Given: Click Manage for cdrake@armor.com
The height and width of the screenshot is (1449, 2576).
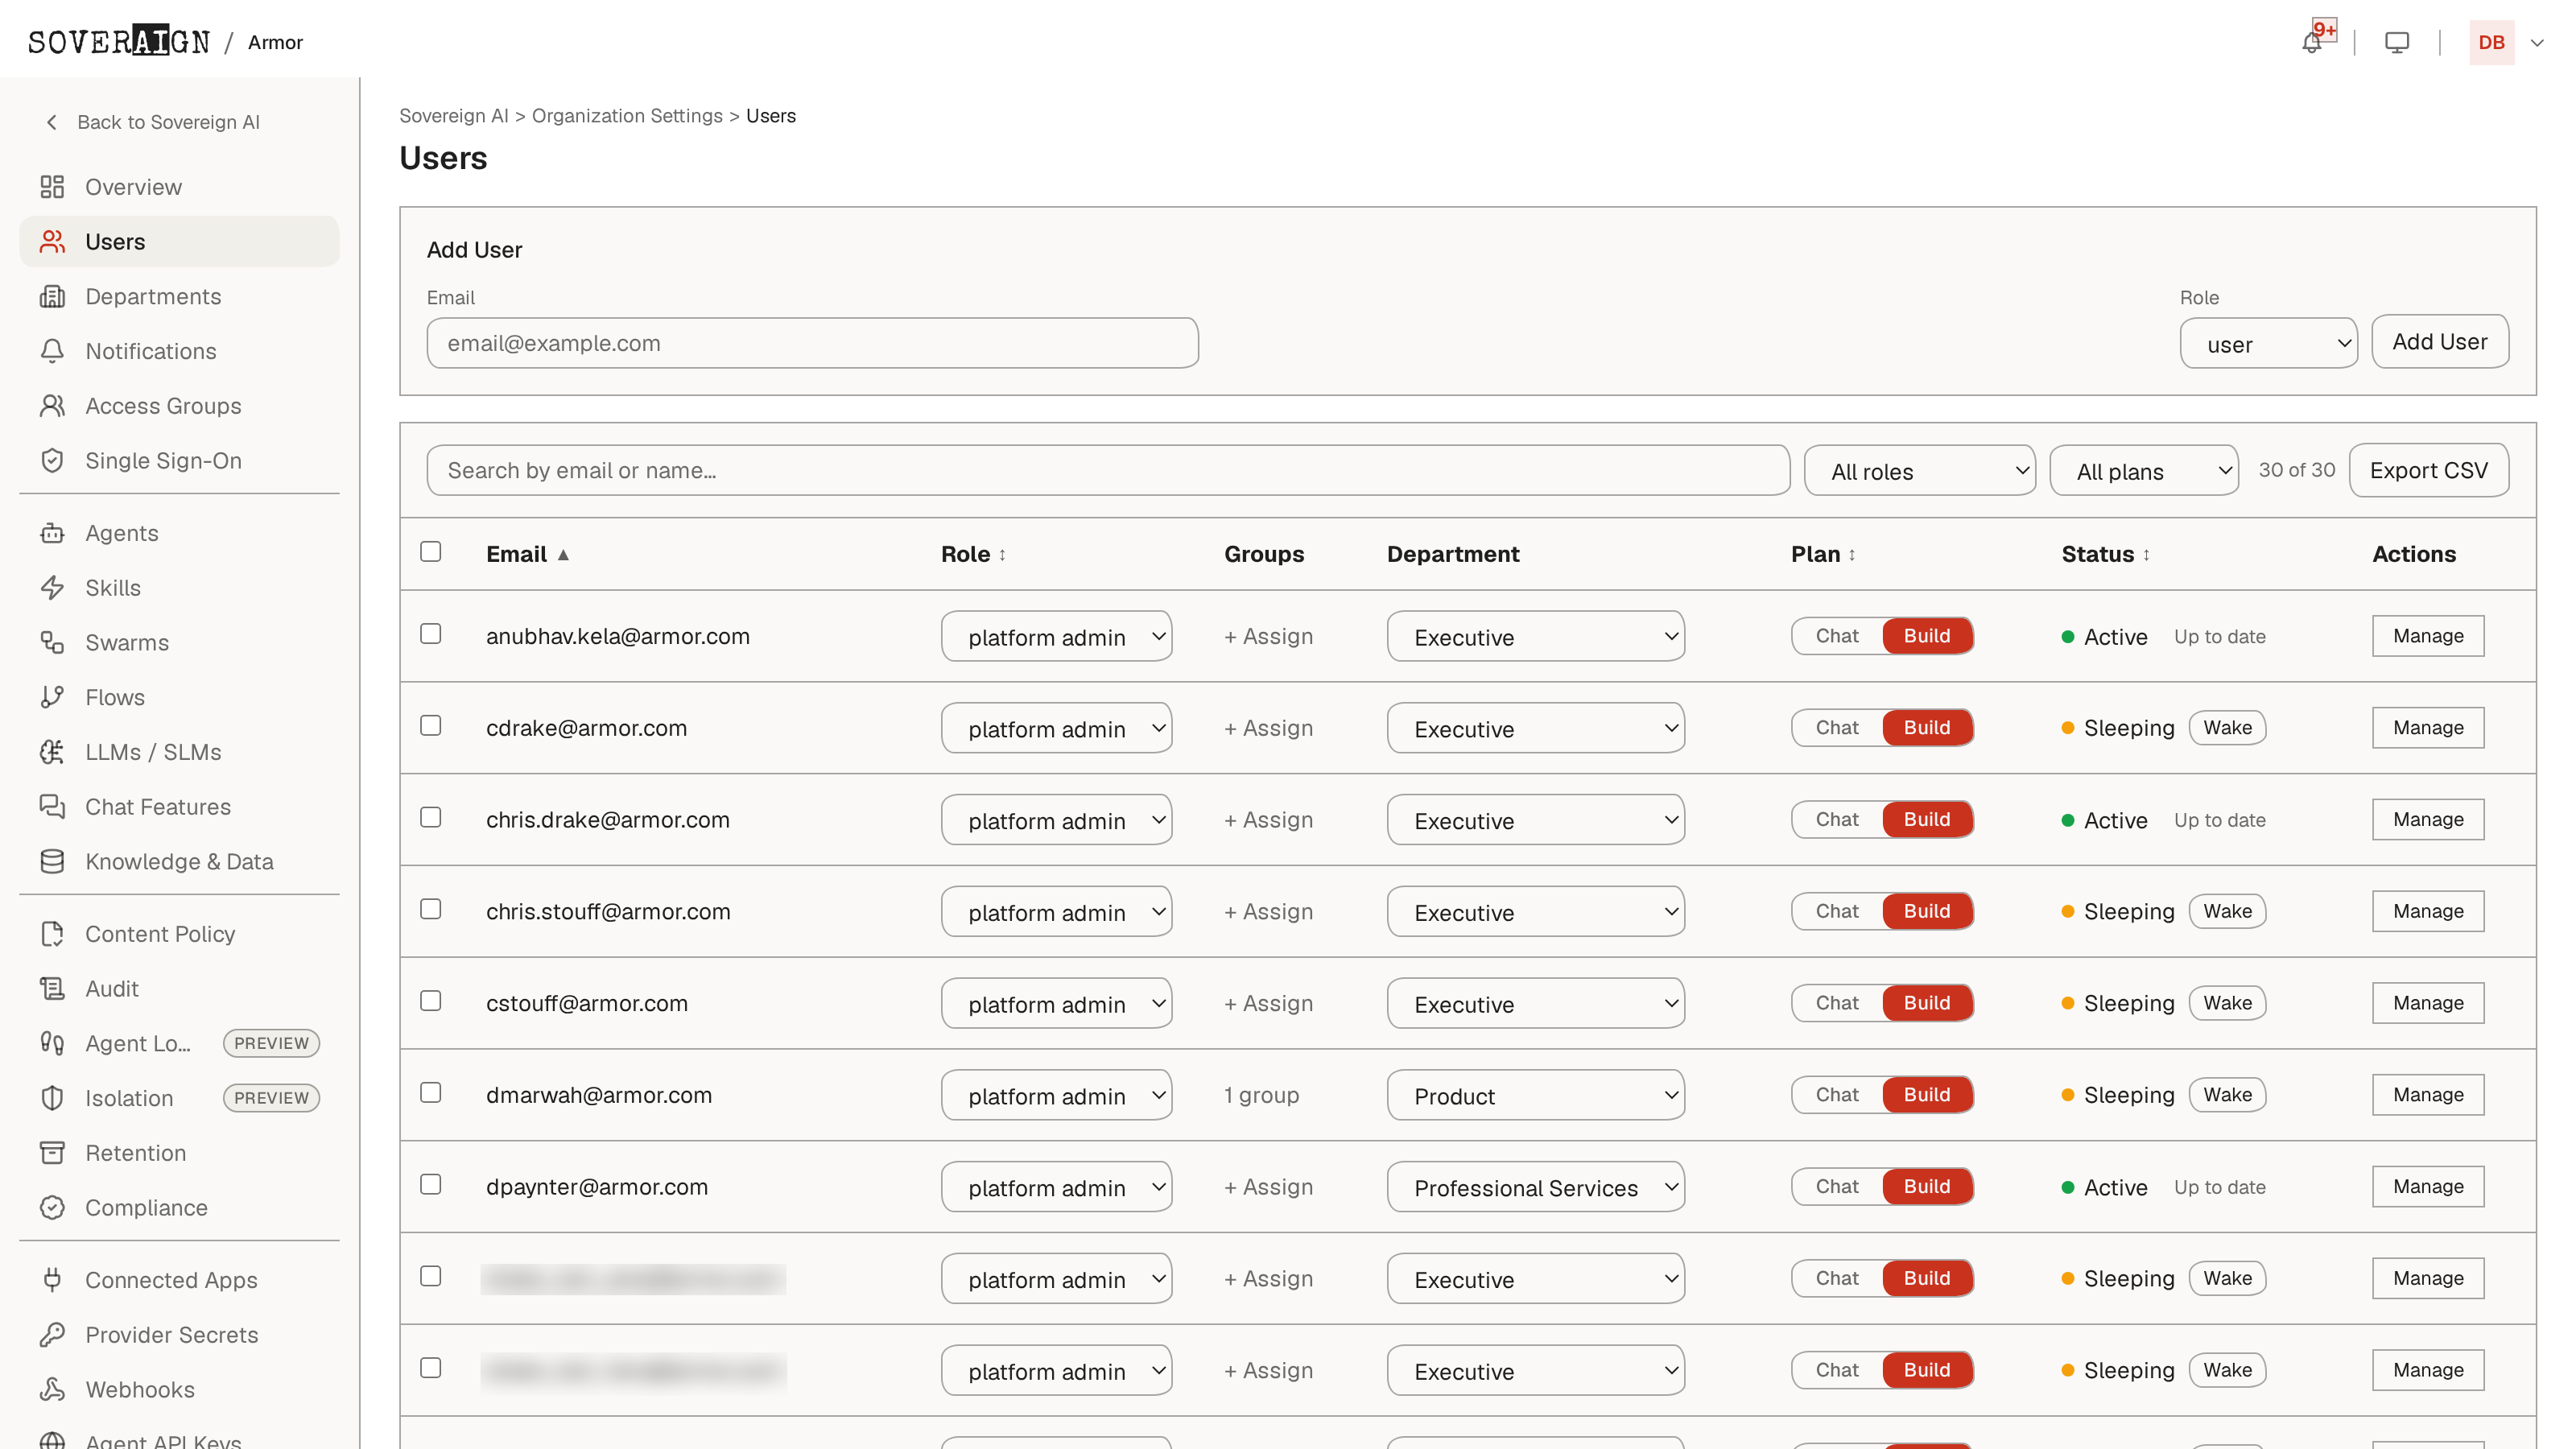Looking at the screenshot, I should click(x=2428, y=728).
